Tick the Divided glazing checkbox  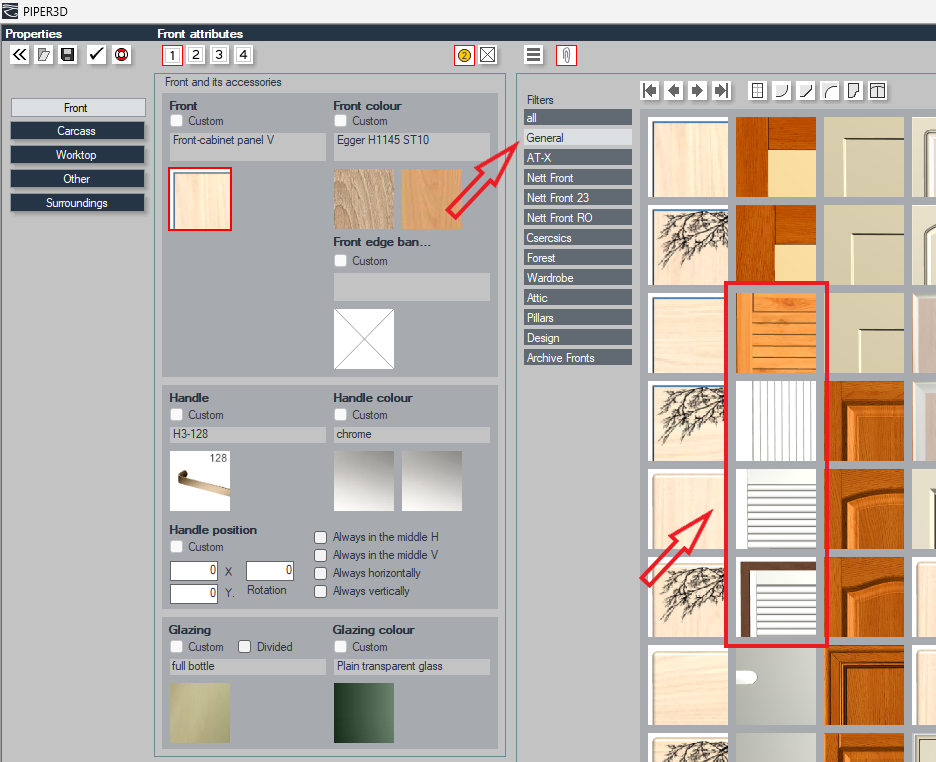(x=244, y=647)
